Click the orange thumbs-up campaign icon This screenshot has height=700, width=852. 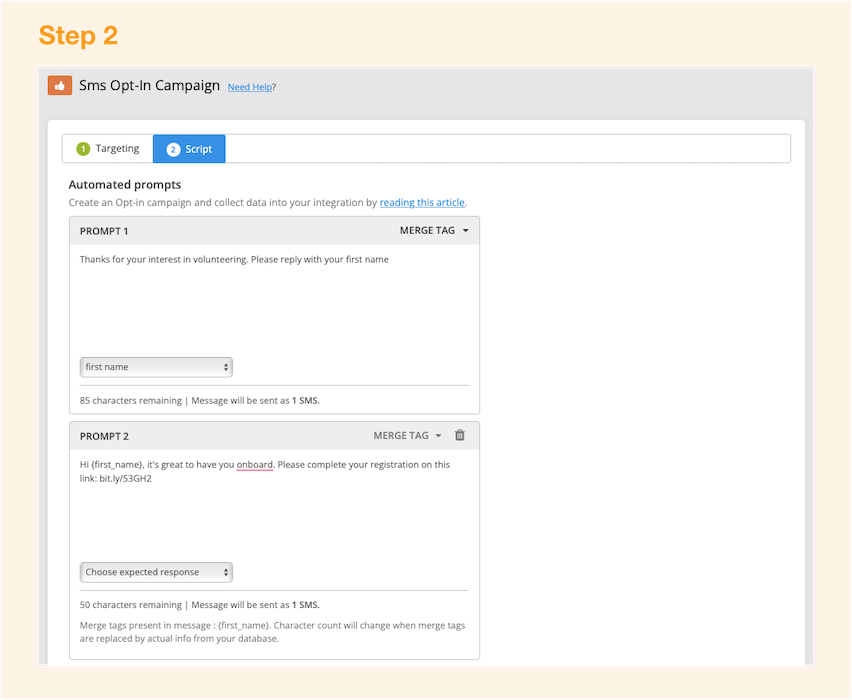coord(60,85)
